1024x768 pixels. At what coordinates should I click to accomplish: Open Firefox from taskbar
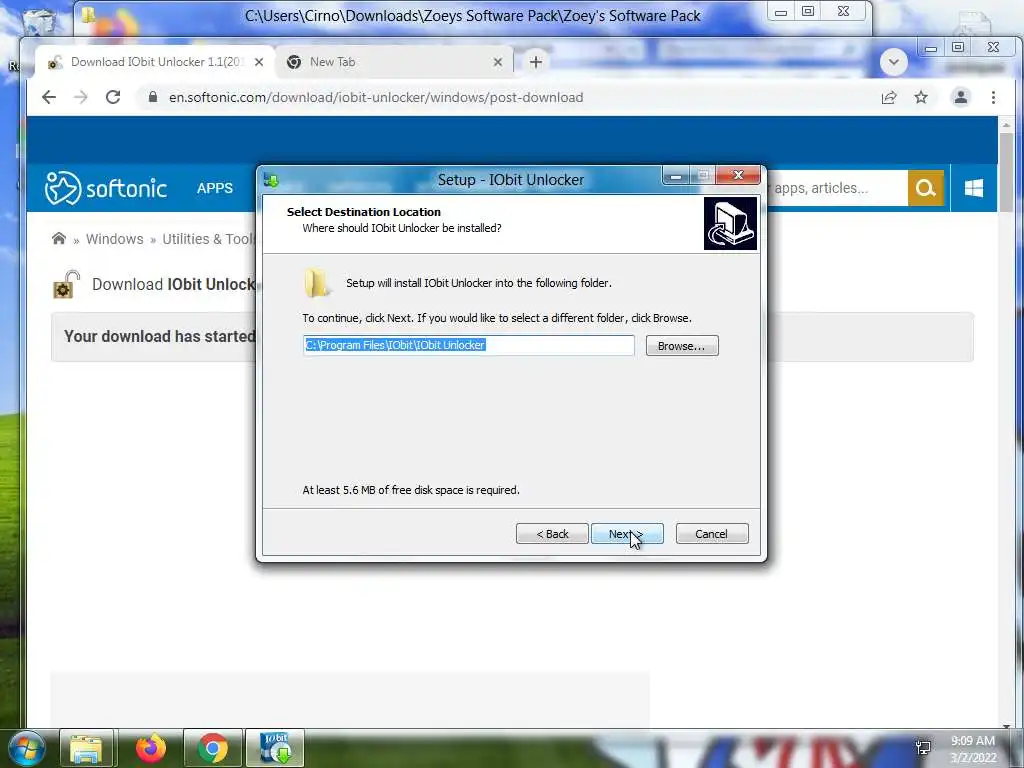coord(150,749)
